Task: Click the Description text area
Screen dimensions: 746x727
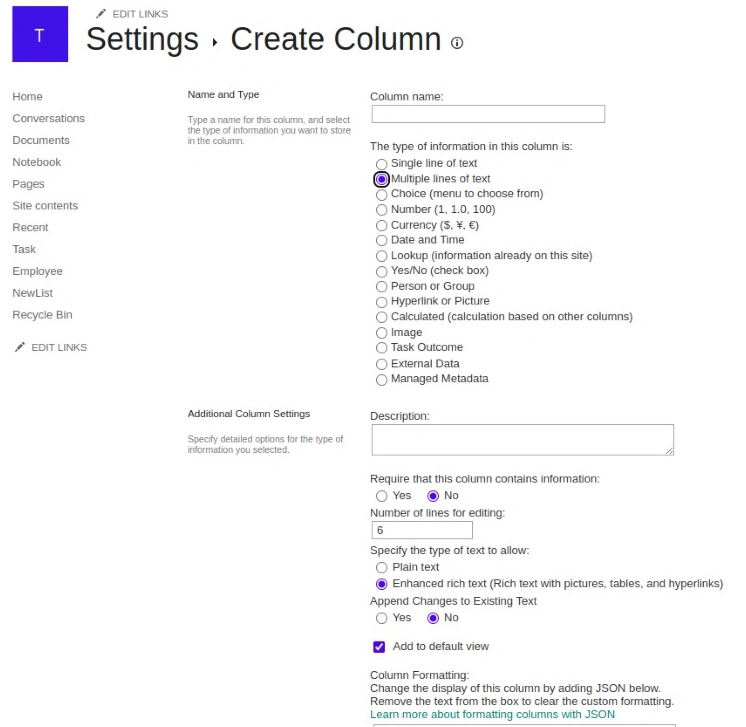Action: click(x=522, y=440)
